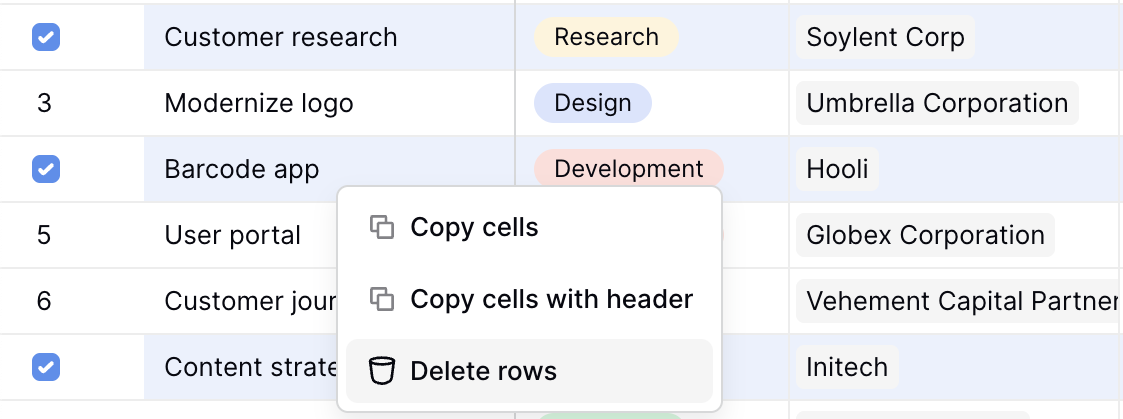Screen dimensions: 1123x419
Task: Uncheck the Barcode app row checkbox
Action: 46,169
